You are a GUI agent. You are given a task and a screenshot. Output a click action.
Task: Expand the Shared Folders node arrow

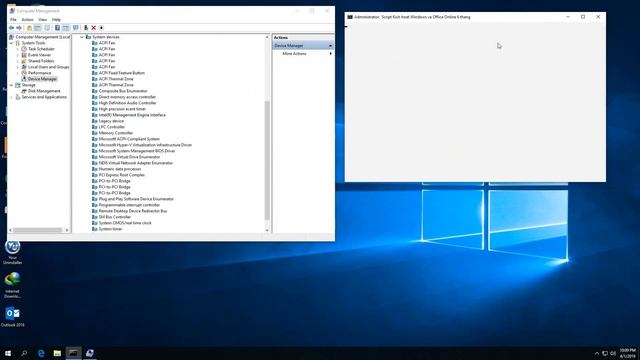18,61
